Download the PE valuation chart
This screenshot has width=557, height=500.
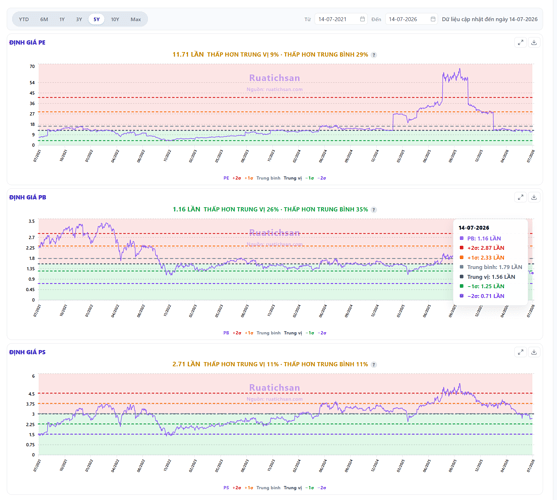coord(534,43)
